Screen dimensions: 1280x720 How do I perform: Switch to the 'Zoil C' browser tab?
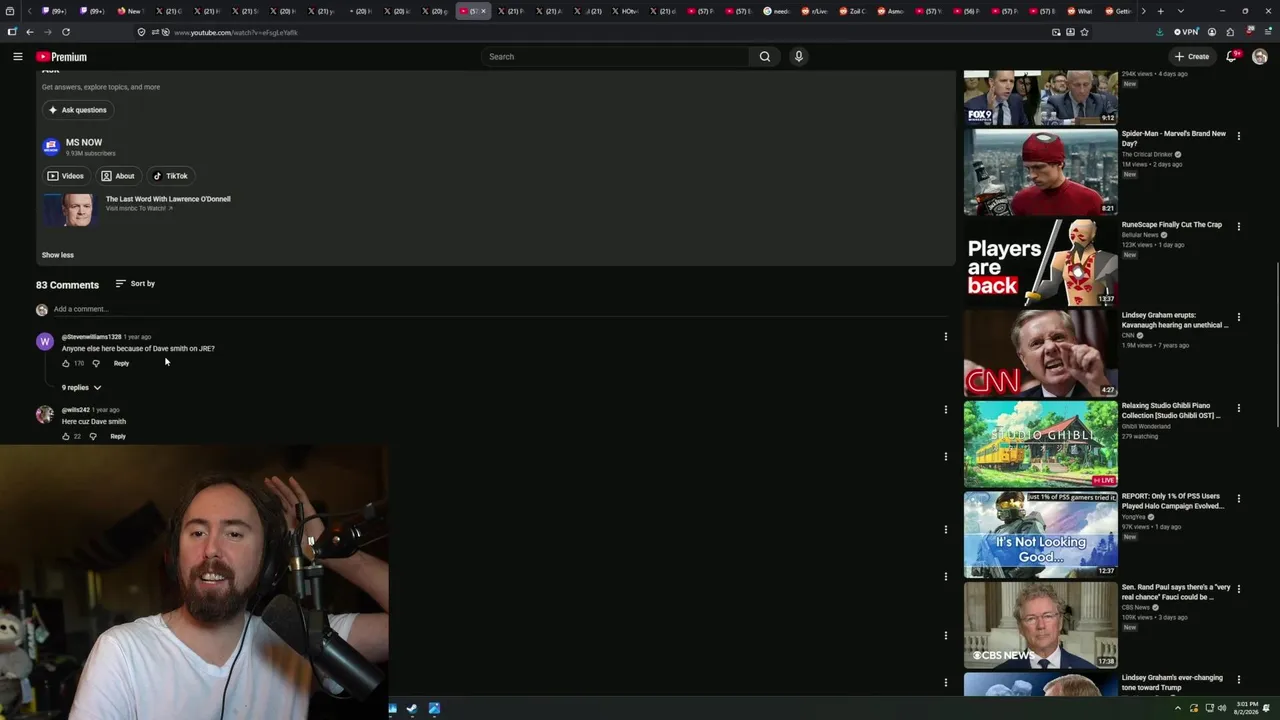point(852,11)
